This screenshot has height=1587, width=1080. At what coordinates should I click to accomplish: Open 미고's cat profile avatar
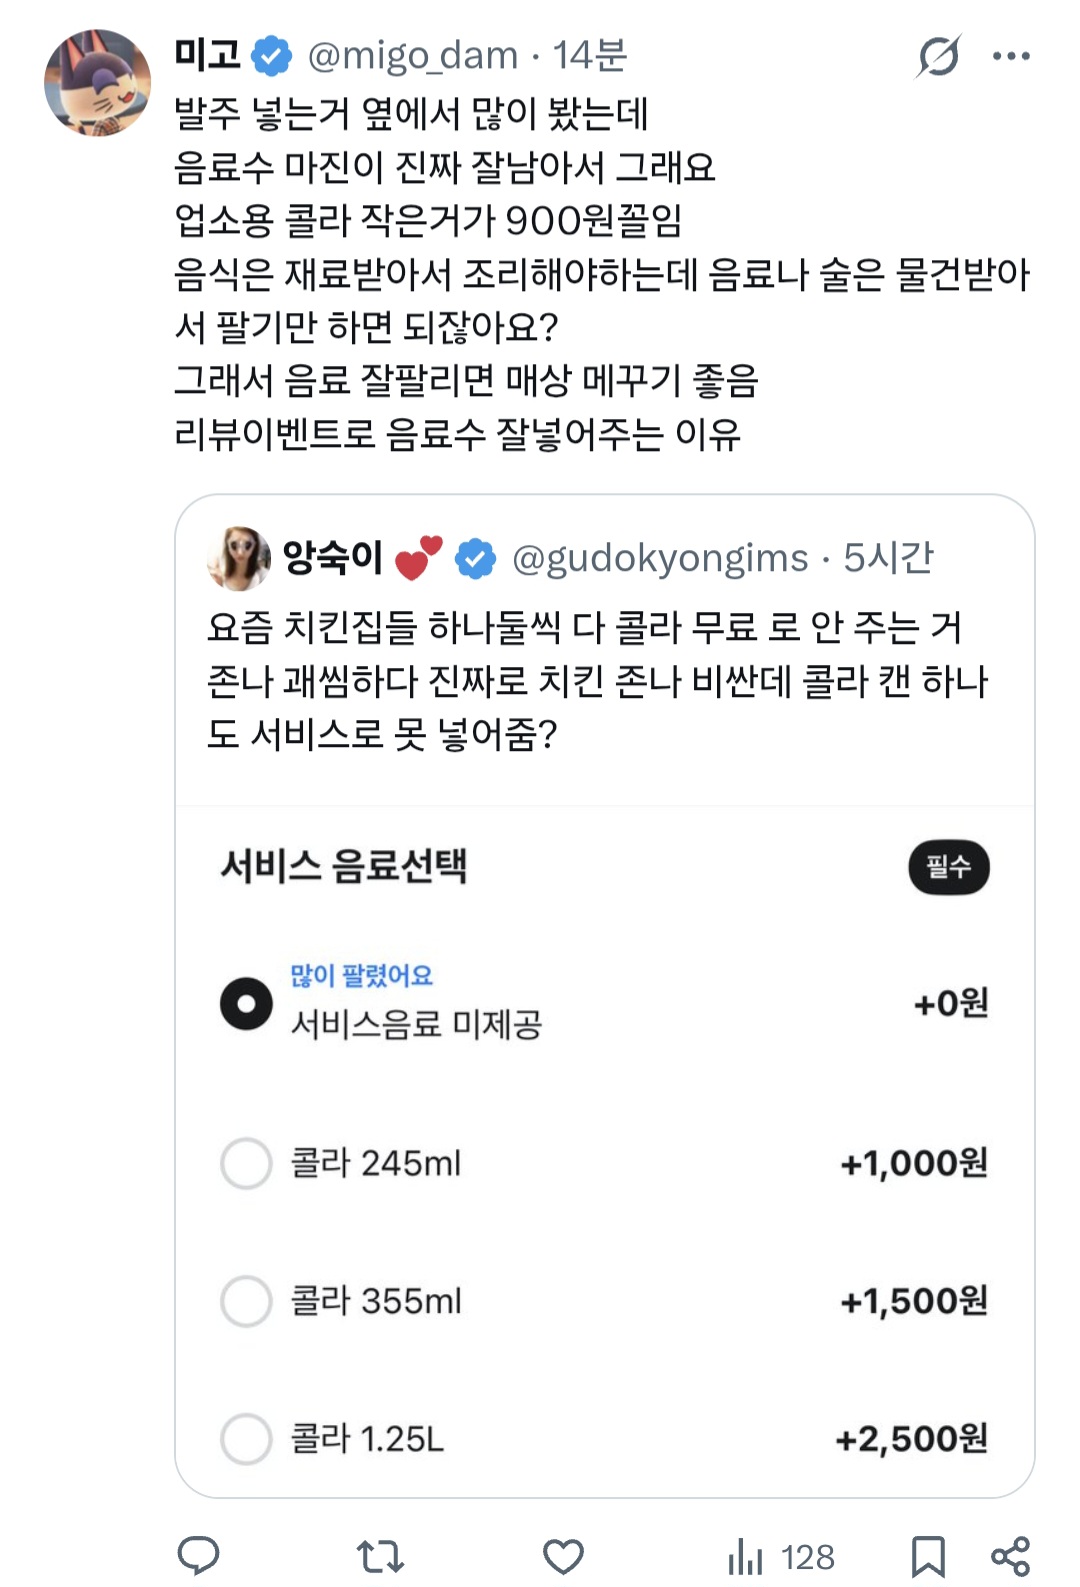[98, 83]
